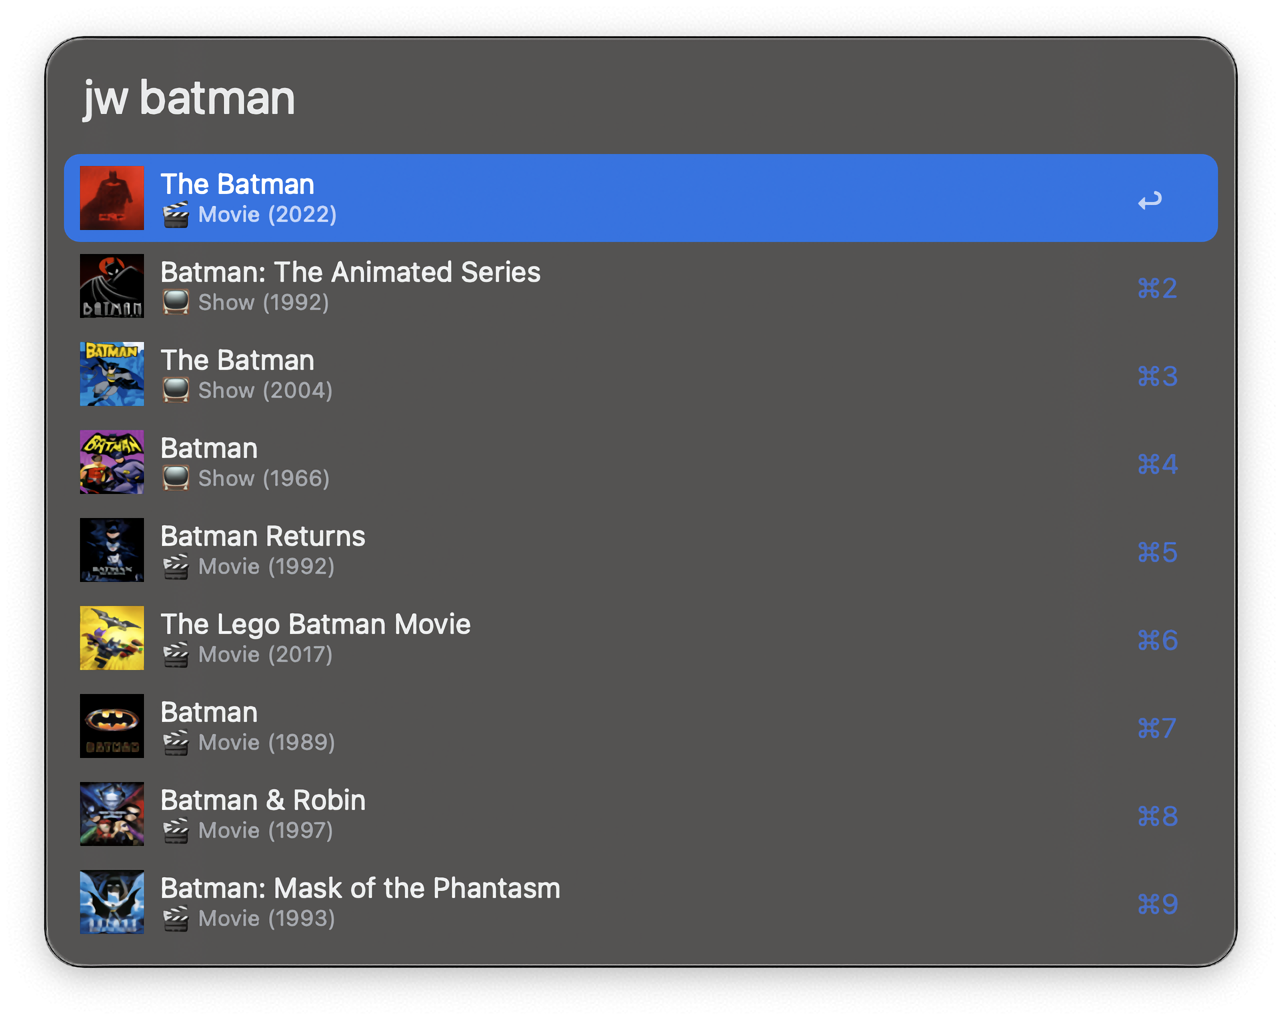This screenshot has width=1282, height=1020.
Task: Click the TV icon beside Show (2004)
Action: pos(176,390)
